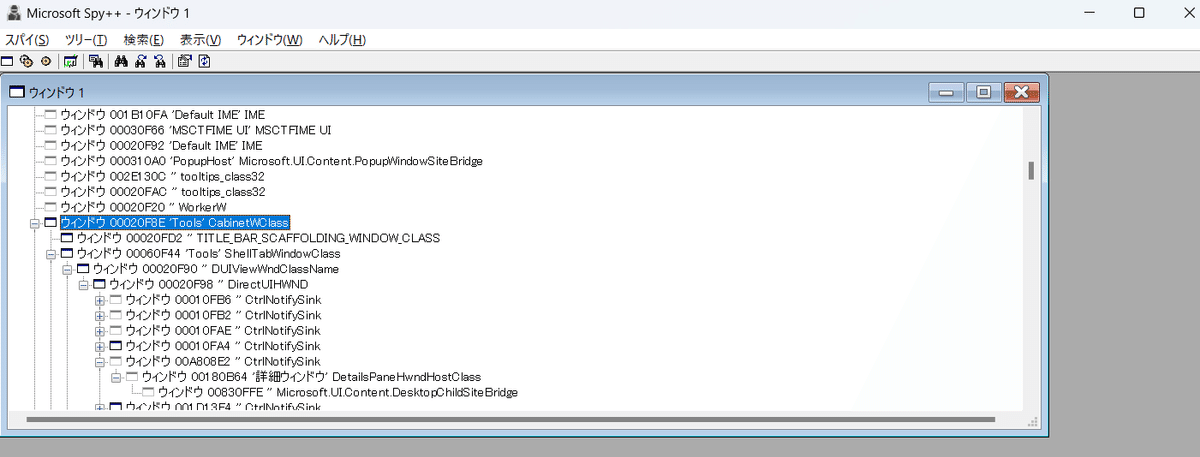Image resolution: width=1200 pixels, height=457 pixels.
Task: Select window 002E130C tooltips_class32 row
Action: pos(162,176)
